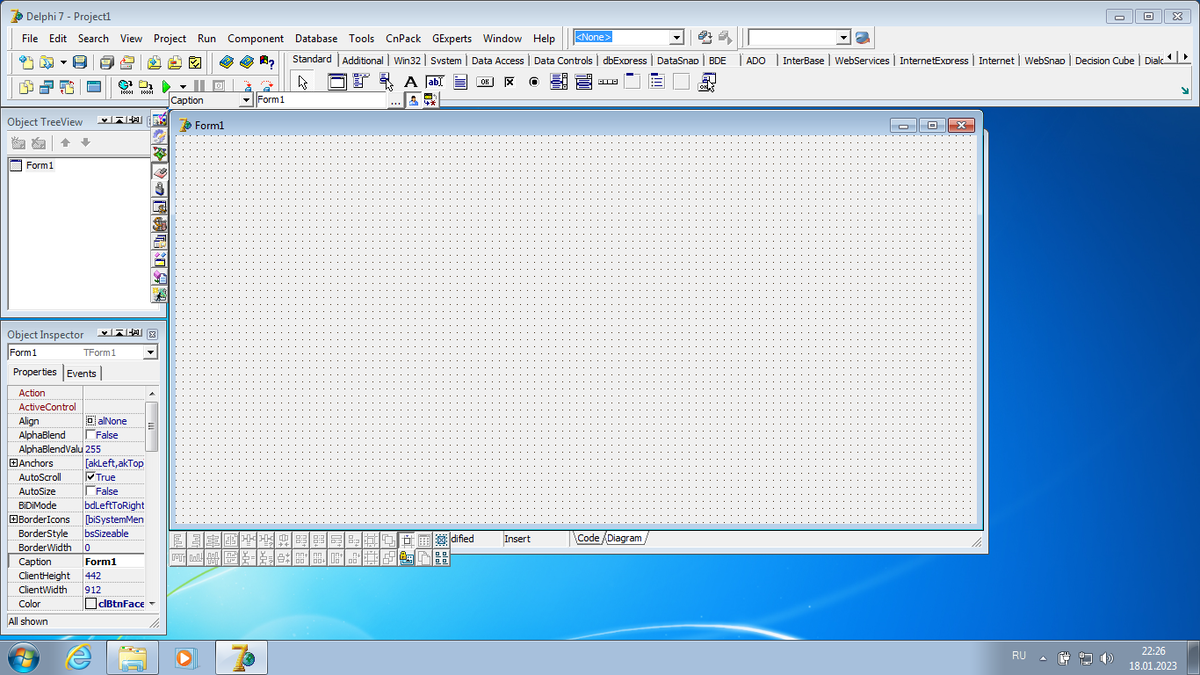Image resolution: width=1200 pixels, height=675 pixels.
Task: Close the Object Inspector panel
Action: coord(153,334)
